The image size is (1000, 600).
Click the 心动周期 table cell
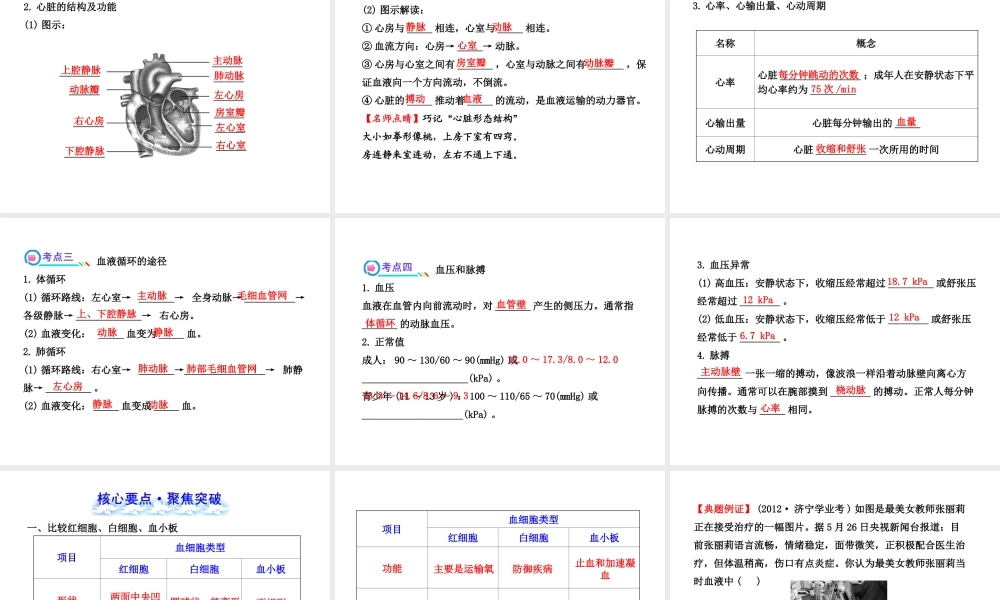pos(725,149)
